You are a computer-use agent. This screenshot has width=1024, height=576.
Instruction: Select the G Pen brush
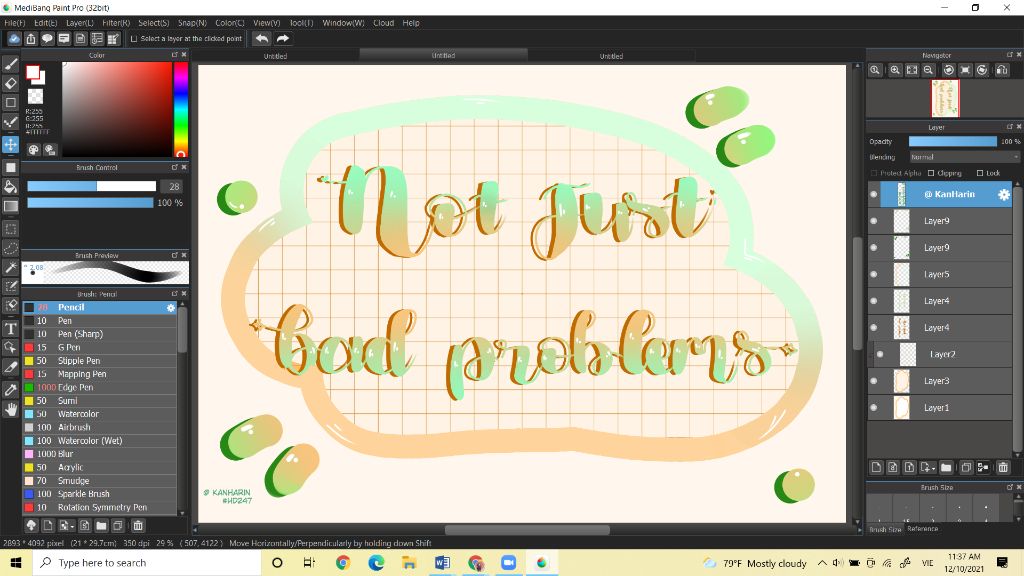pyautogui.click(x=100, y=347)
